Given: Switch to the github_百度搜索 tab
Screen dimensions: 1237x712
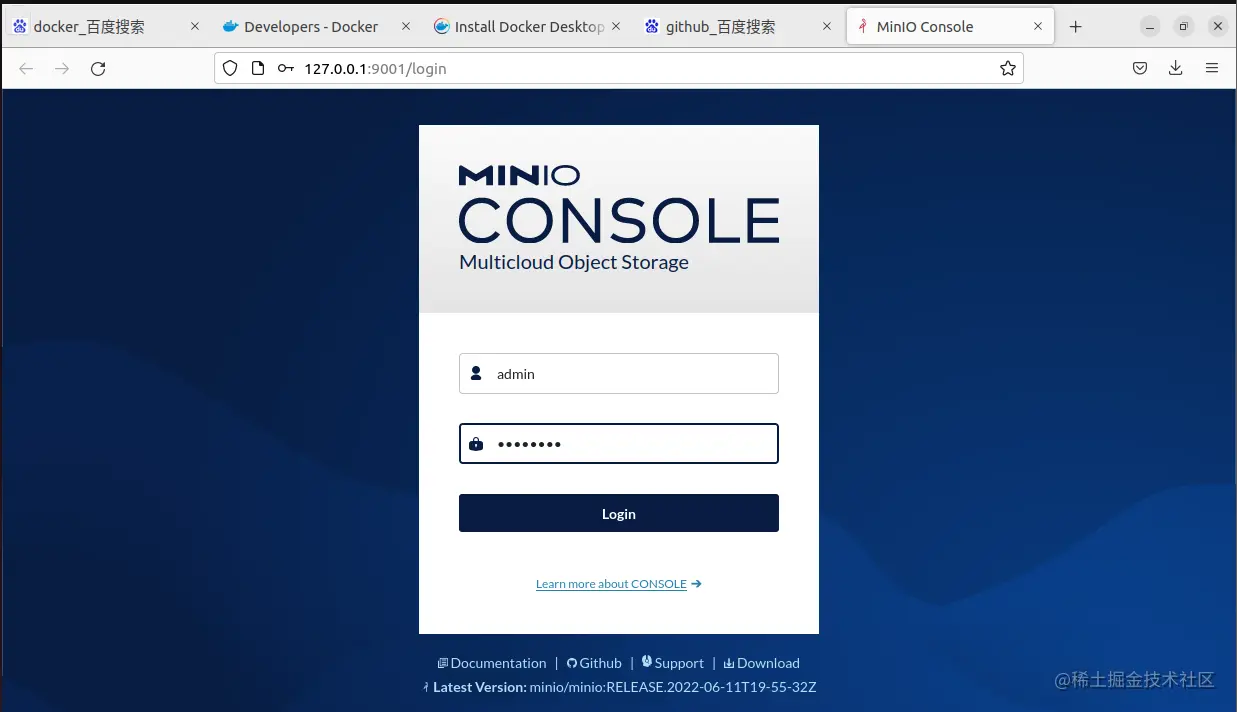Looking at the screenshot, I should tap(739, 27).
